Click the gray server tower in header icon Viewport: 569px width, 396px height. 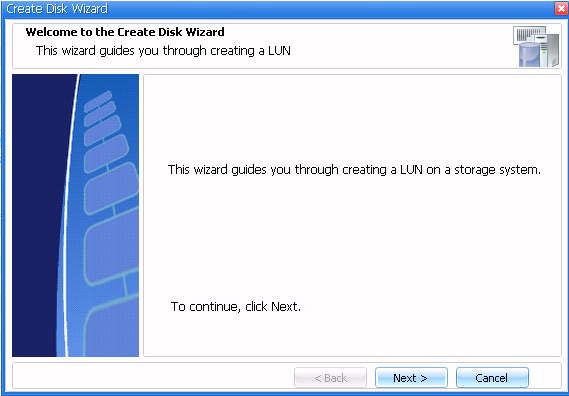tap(550, 50)
